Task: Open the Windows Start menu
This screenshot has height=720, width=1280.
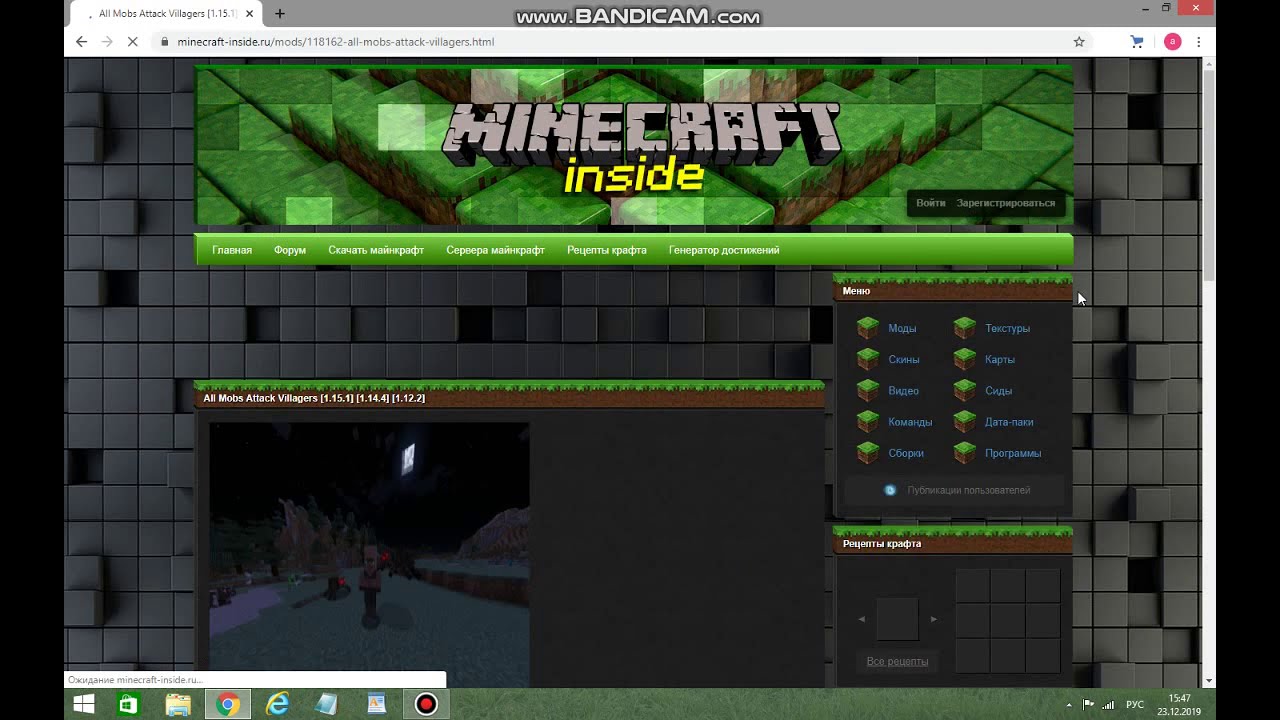Action: [x=84, y=704]
